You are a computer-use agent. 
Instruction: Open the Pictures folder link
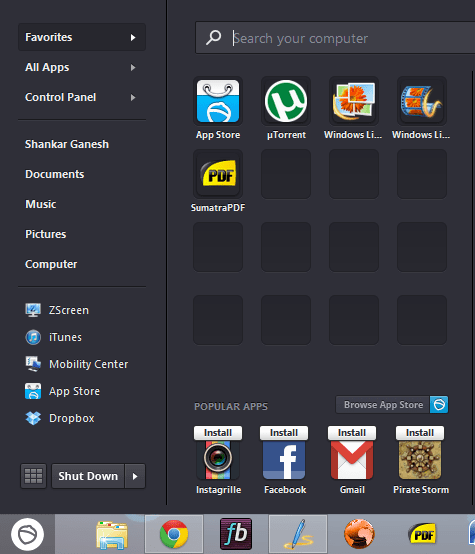46,234
